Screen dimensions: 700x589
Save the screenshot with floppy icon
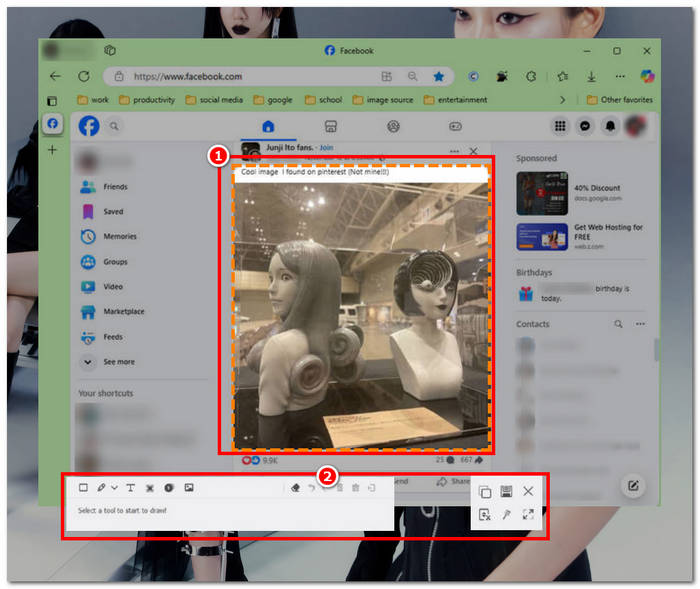pos(506,491)
